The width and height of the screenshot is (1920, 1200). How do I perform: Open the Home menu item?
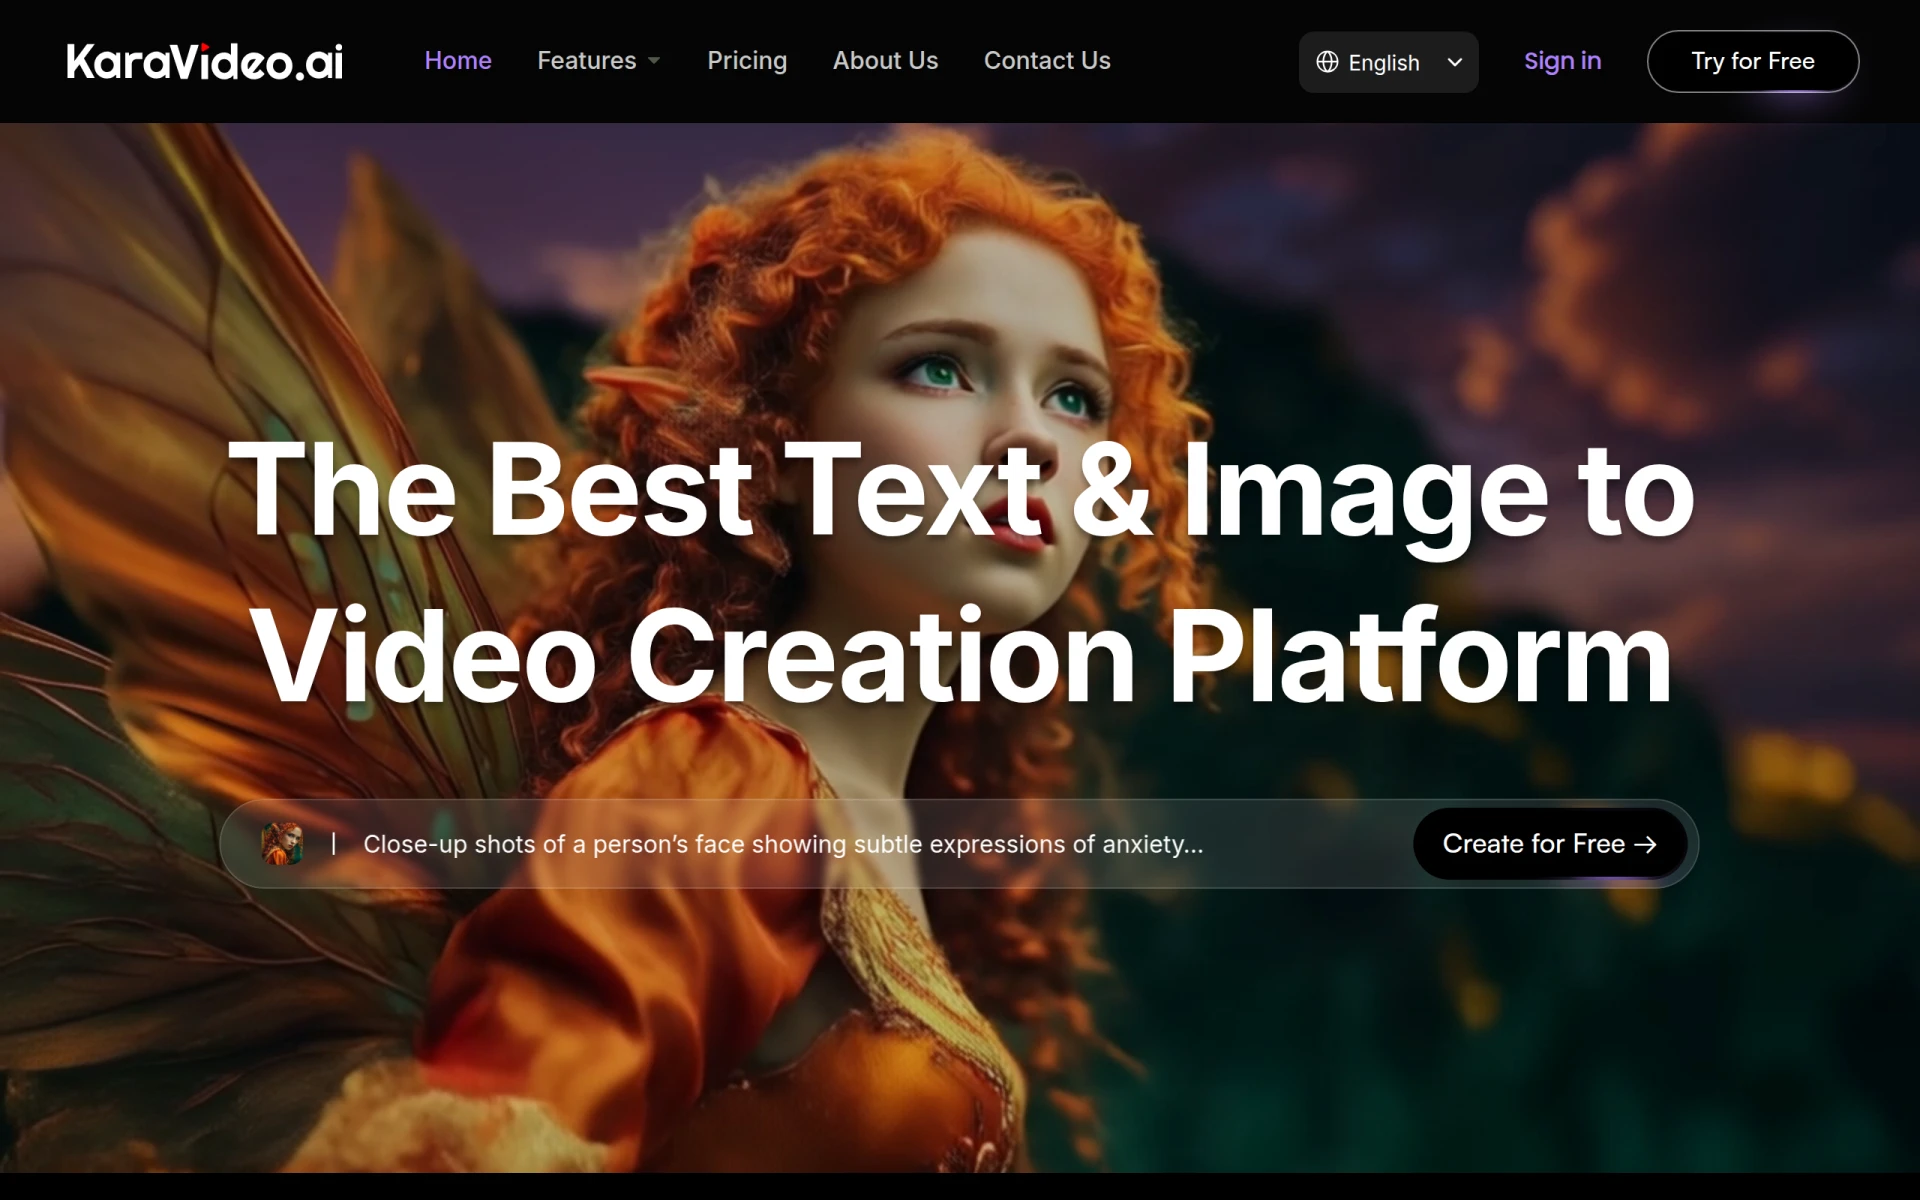(x=458, y=61)
